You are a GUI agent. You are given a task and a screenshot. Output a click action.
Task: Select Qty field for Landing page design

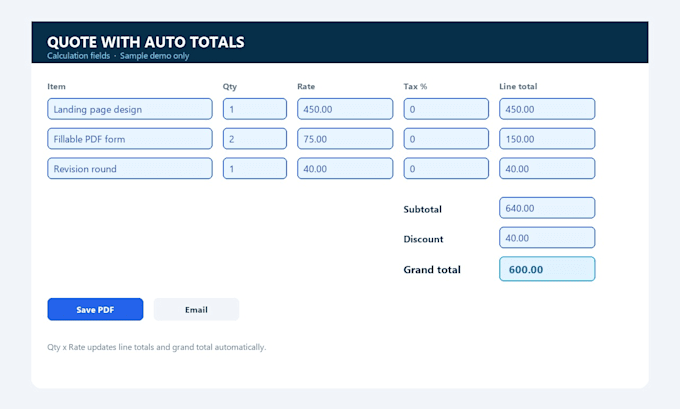click(255, 109)
